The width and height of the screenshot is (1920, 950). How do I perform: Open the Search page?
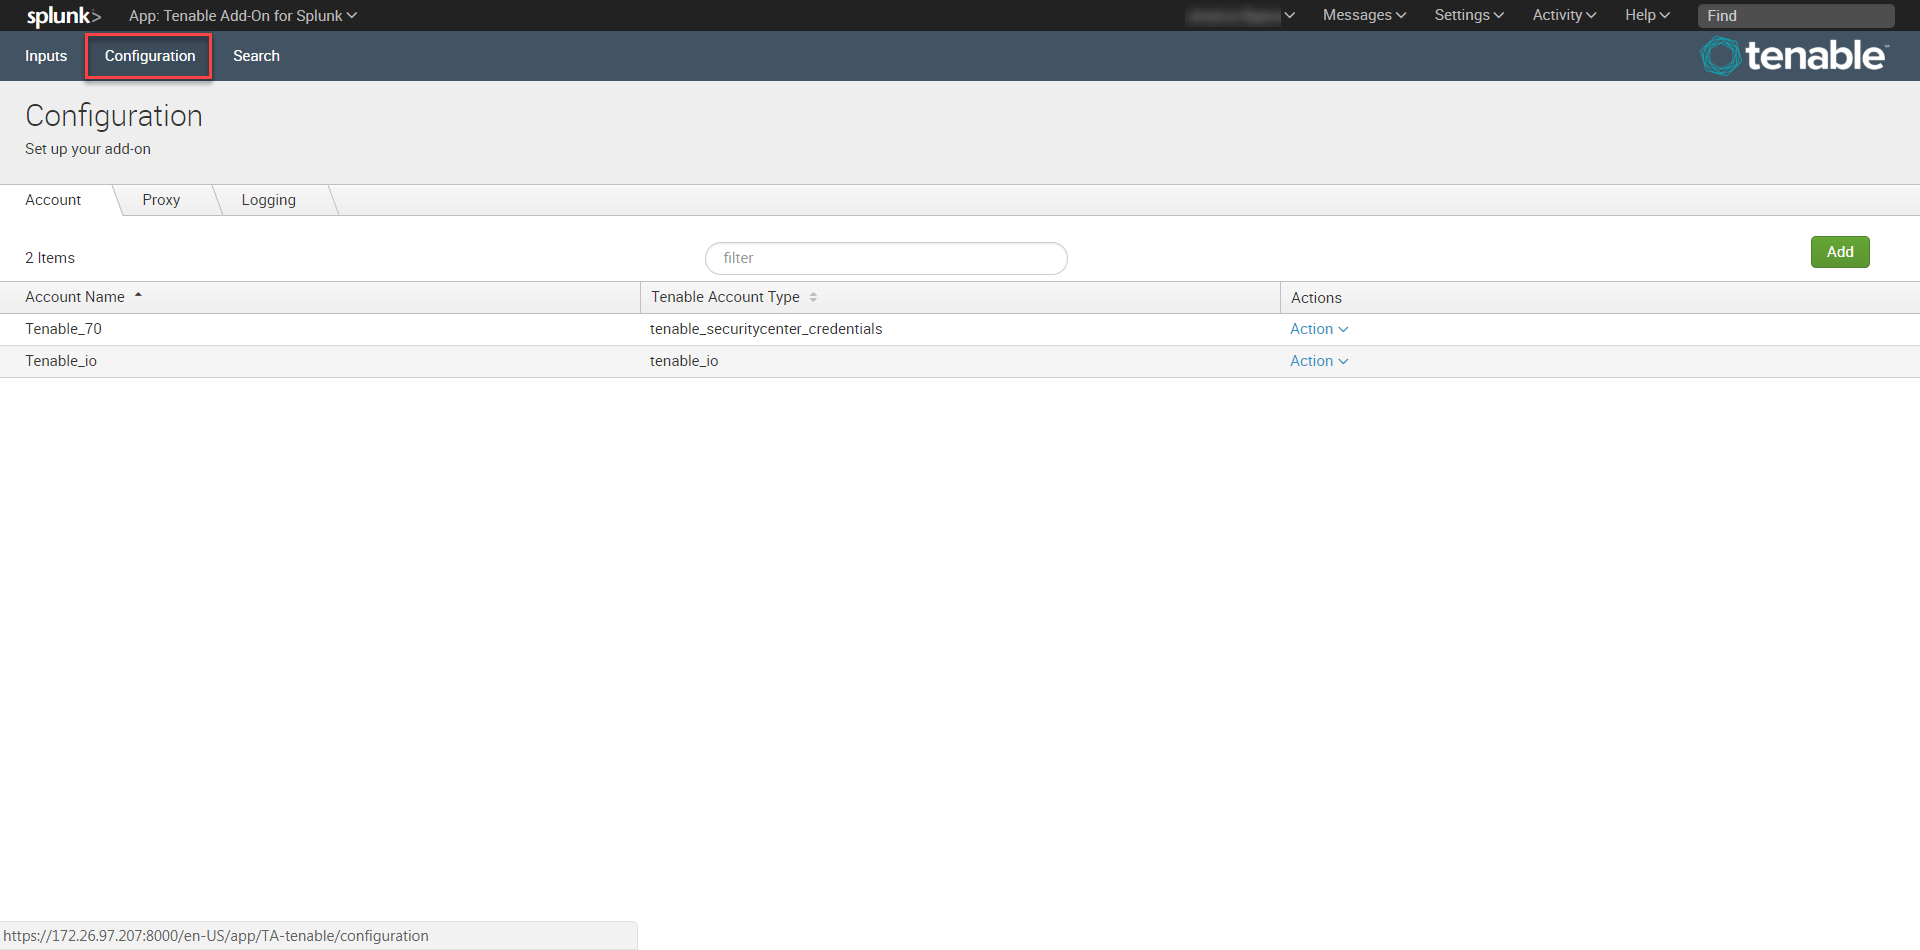[255, 55]
